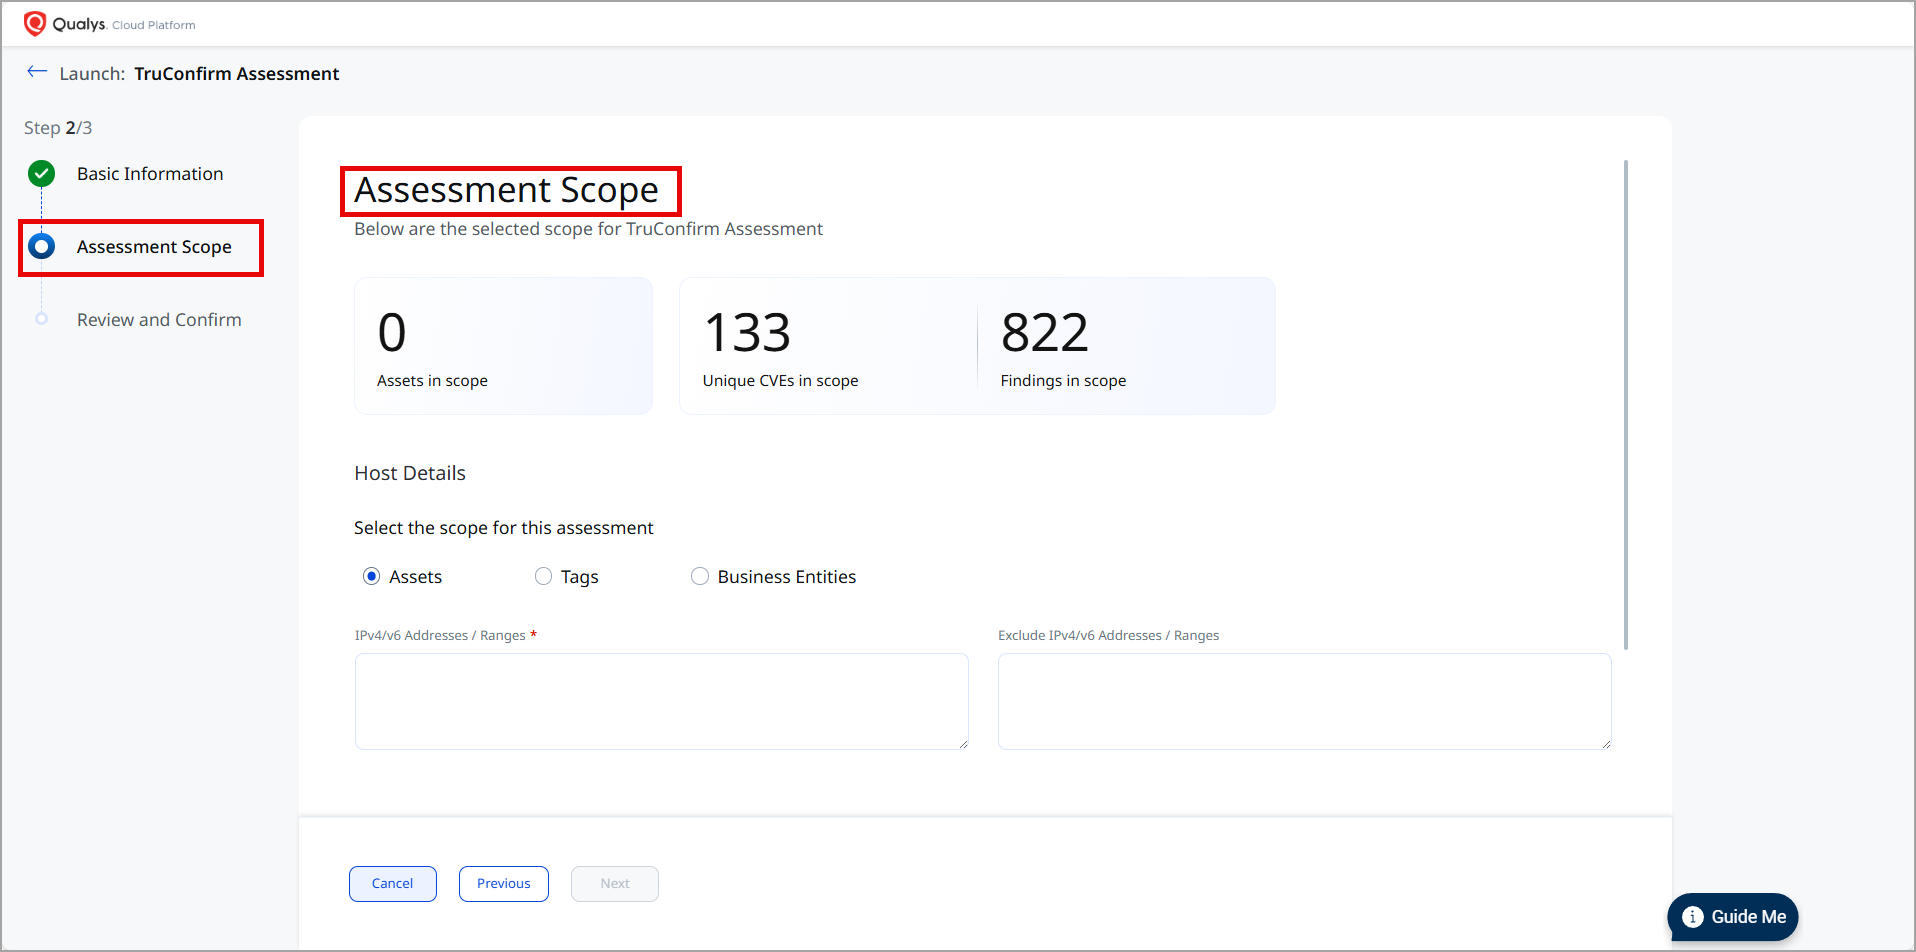Select the Assets radio button

372,576
